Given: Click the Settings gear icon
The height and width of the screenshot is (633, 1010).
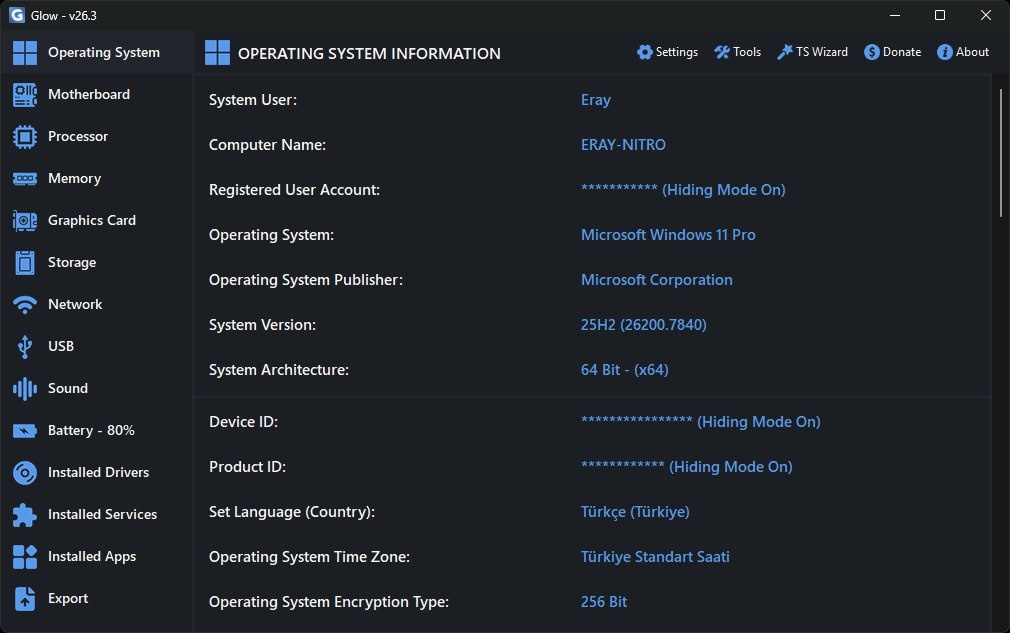Looking at the screenshot, I should point(644,52).
